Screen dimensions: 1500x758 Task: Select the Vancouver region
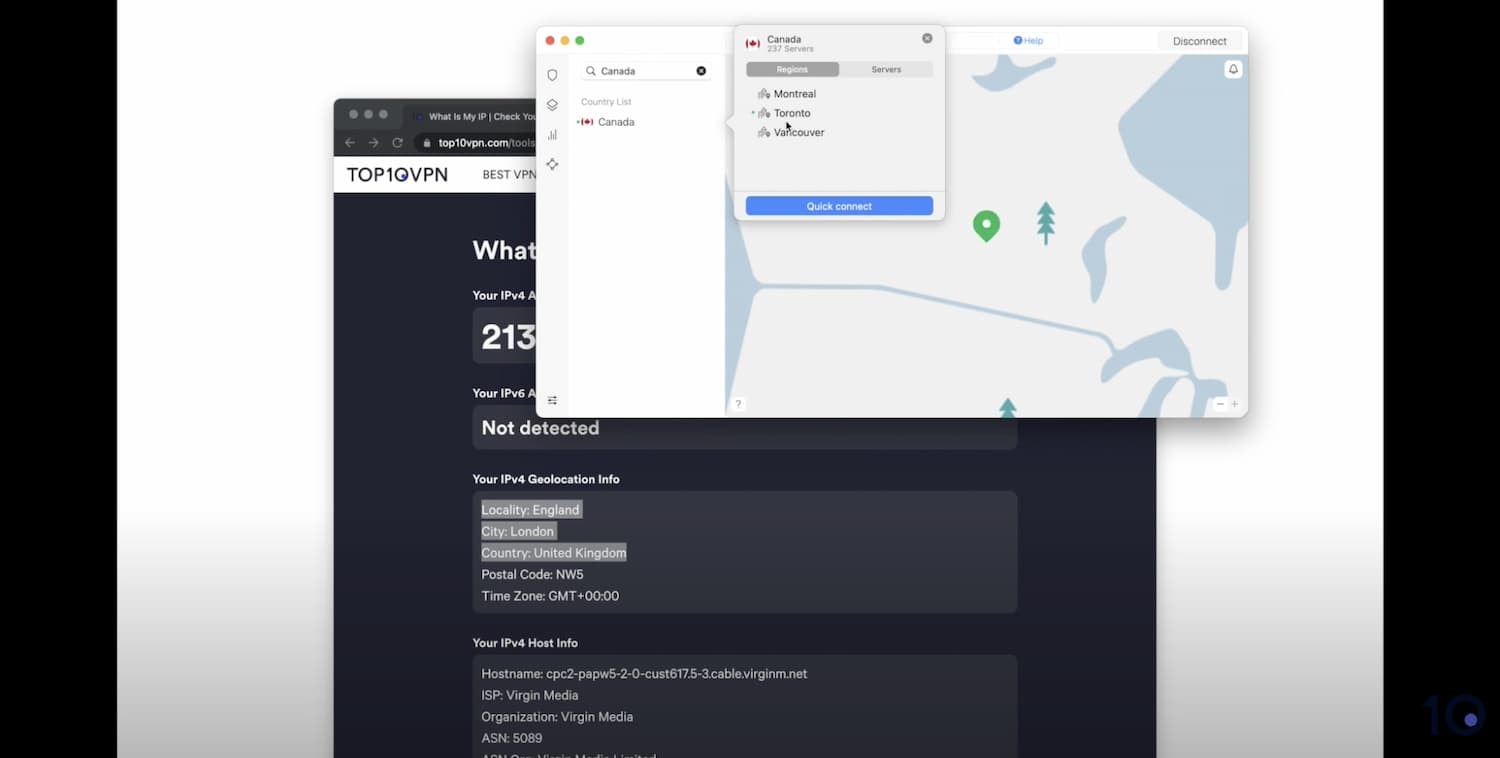click(x=799, y=132)
